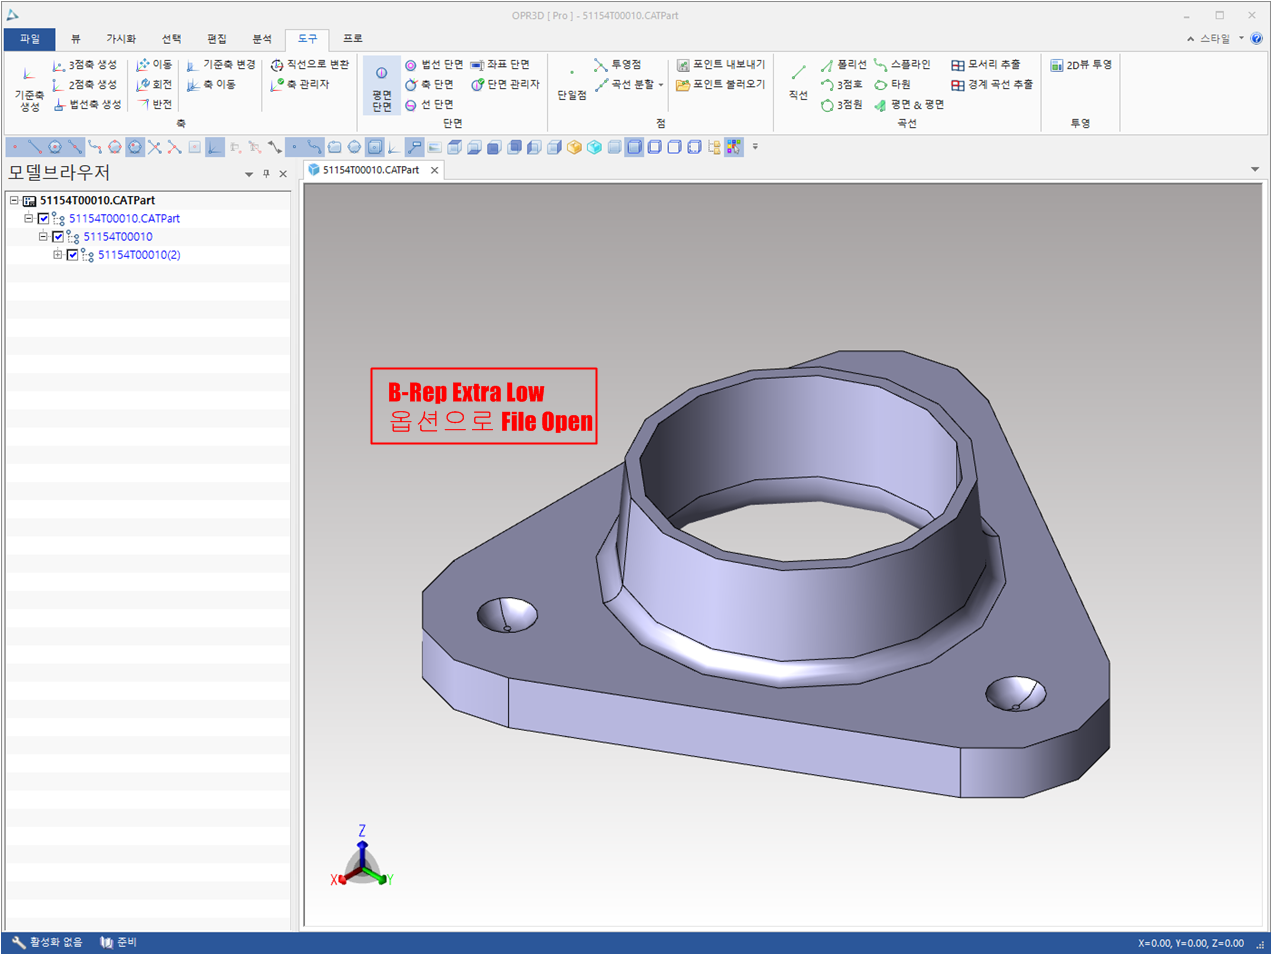Click the 직선으로 변환 button
1272x955 pixels.
pos(310,65)
